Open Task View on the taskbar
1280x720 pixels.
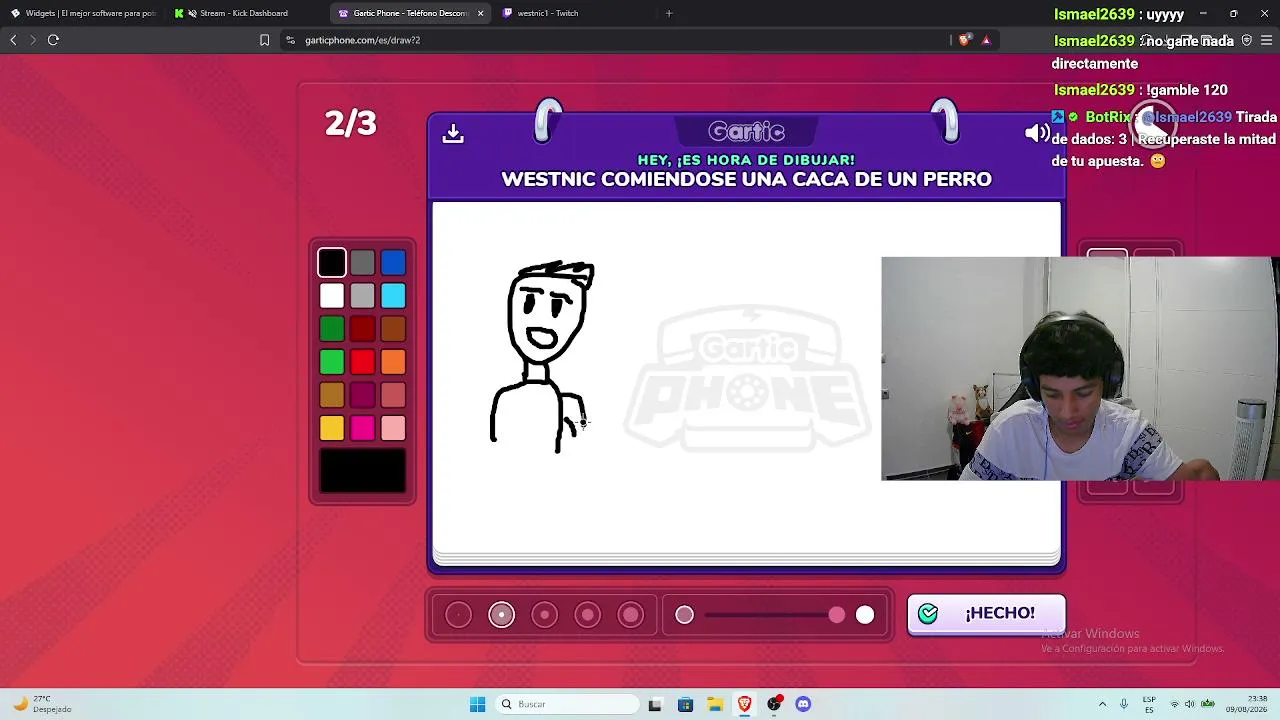coord(655,704)
